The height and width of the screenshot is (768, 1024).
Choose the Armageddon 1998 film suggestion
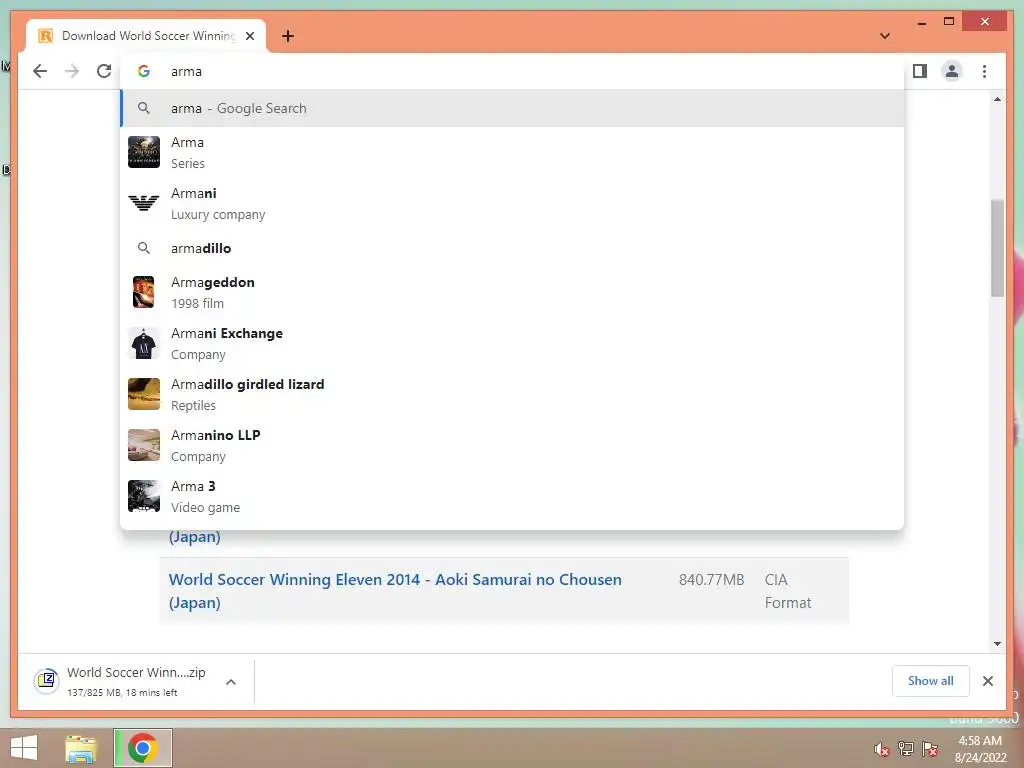pos(513,292)
